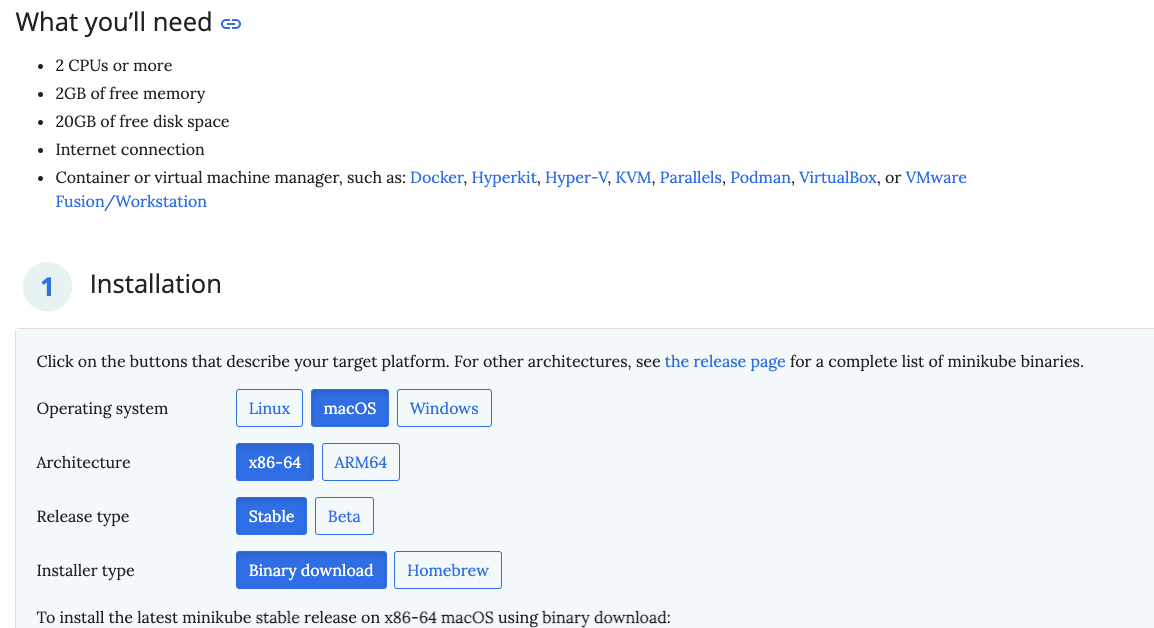Open the KVM link
Viewport: 1154px width, 628px height.
coord(633,177)
